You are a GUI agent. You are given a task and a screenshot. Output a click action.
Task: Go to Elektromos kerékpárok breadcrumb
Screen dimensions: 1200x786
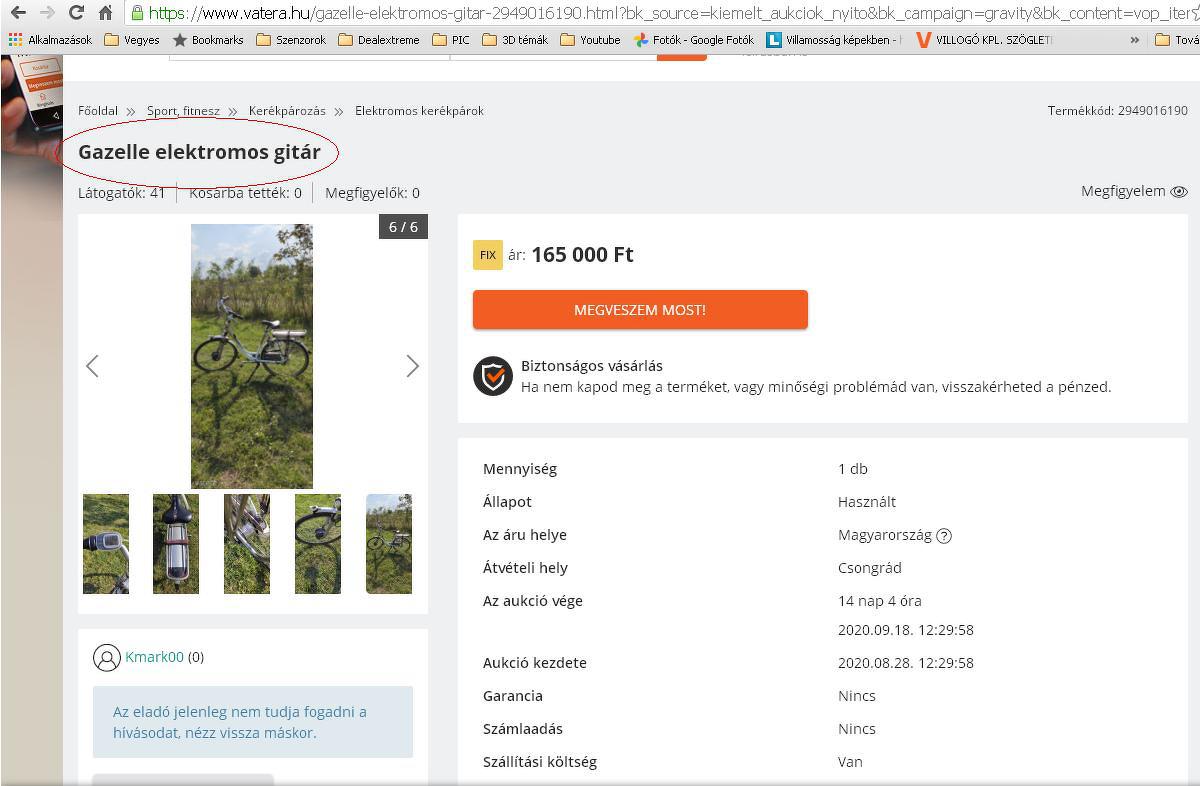click(419, 111)
